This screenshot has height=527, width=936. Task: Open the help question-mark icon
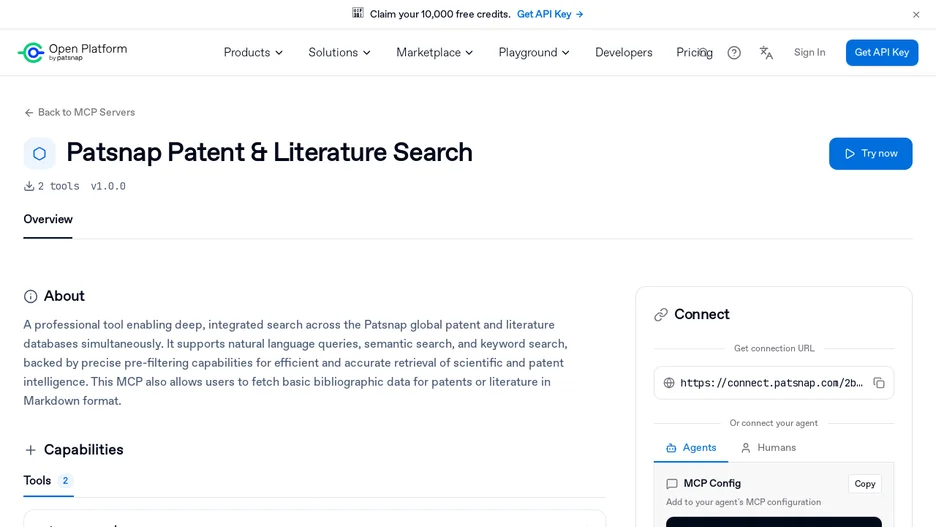tap(734, 53)
